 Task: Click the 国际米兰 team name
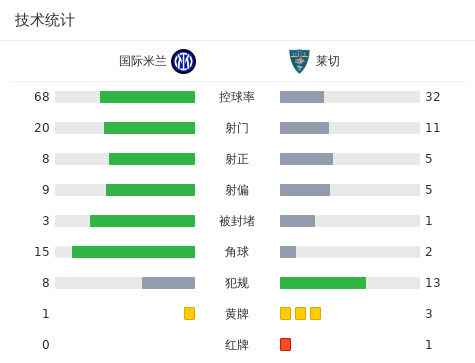tap(143, 61)
